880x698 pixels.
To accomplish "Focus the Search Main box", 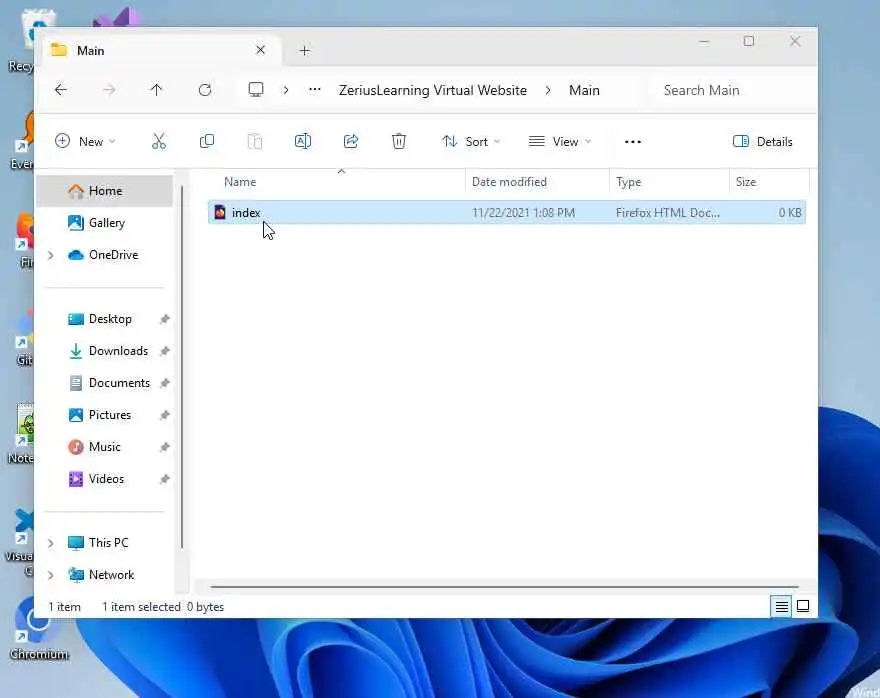I will [732, 90].
